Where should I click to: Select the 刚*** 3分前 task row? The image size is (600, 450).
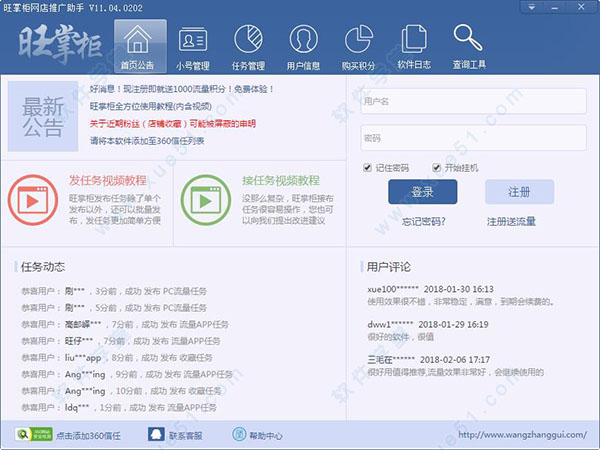point(114,291)
